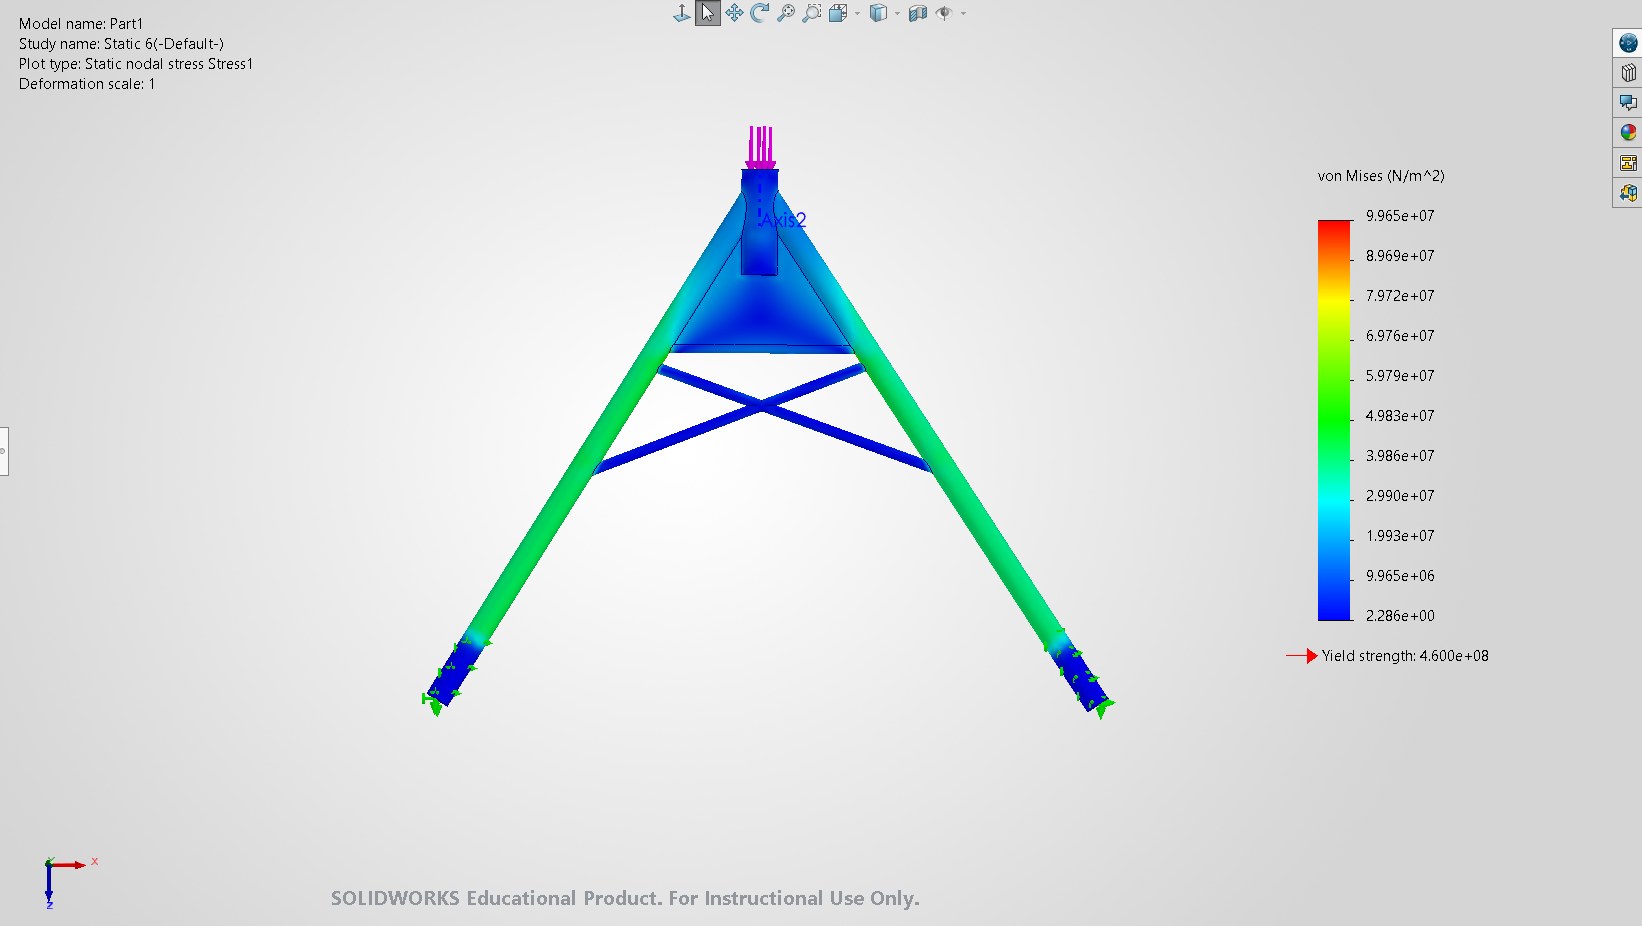Screen dimensions: 1642x926
Task: Toggle the Section View icon
Action: [x=918, y=13]
